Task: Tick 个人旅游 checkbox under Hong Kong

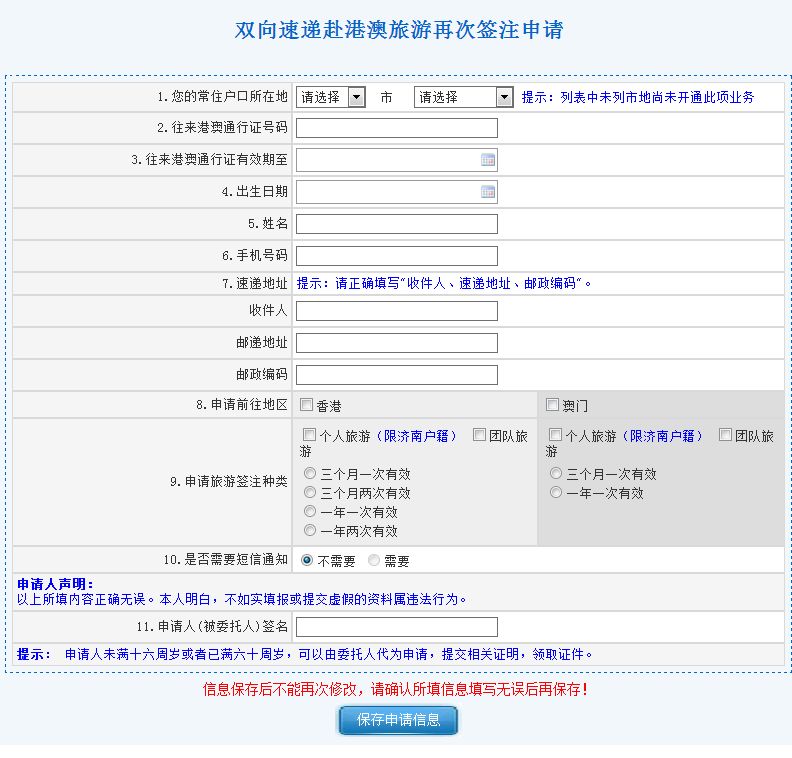Action: click(x=309, y=435)
